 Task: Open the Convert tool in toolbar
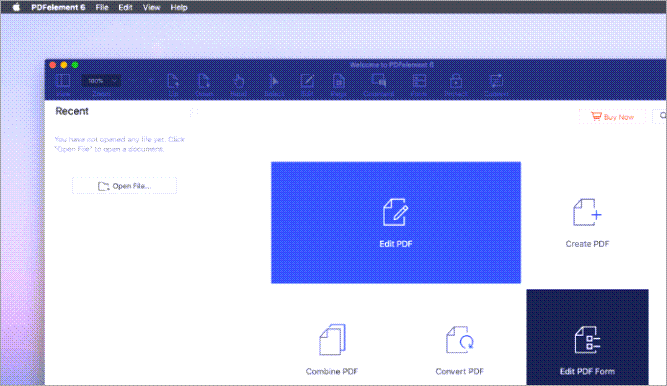[496, 84]
